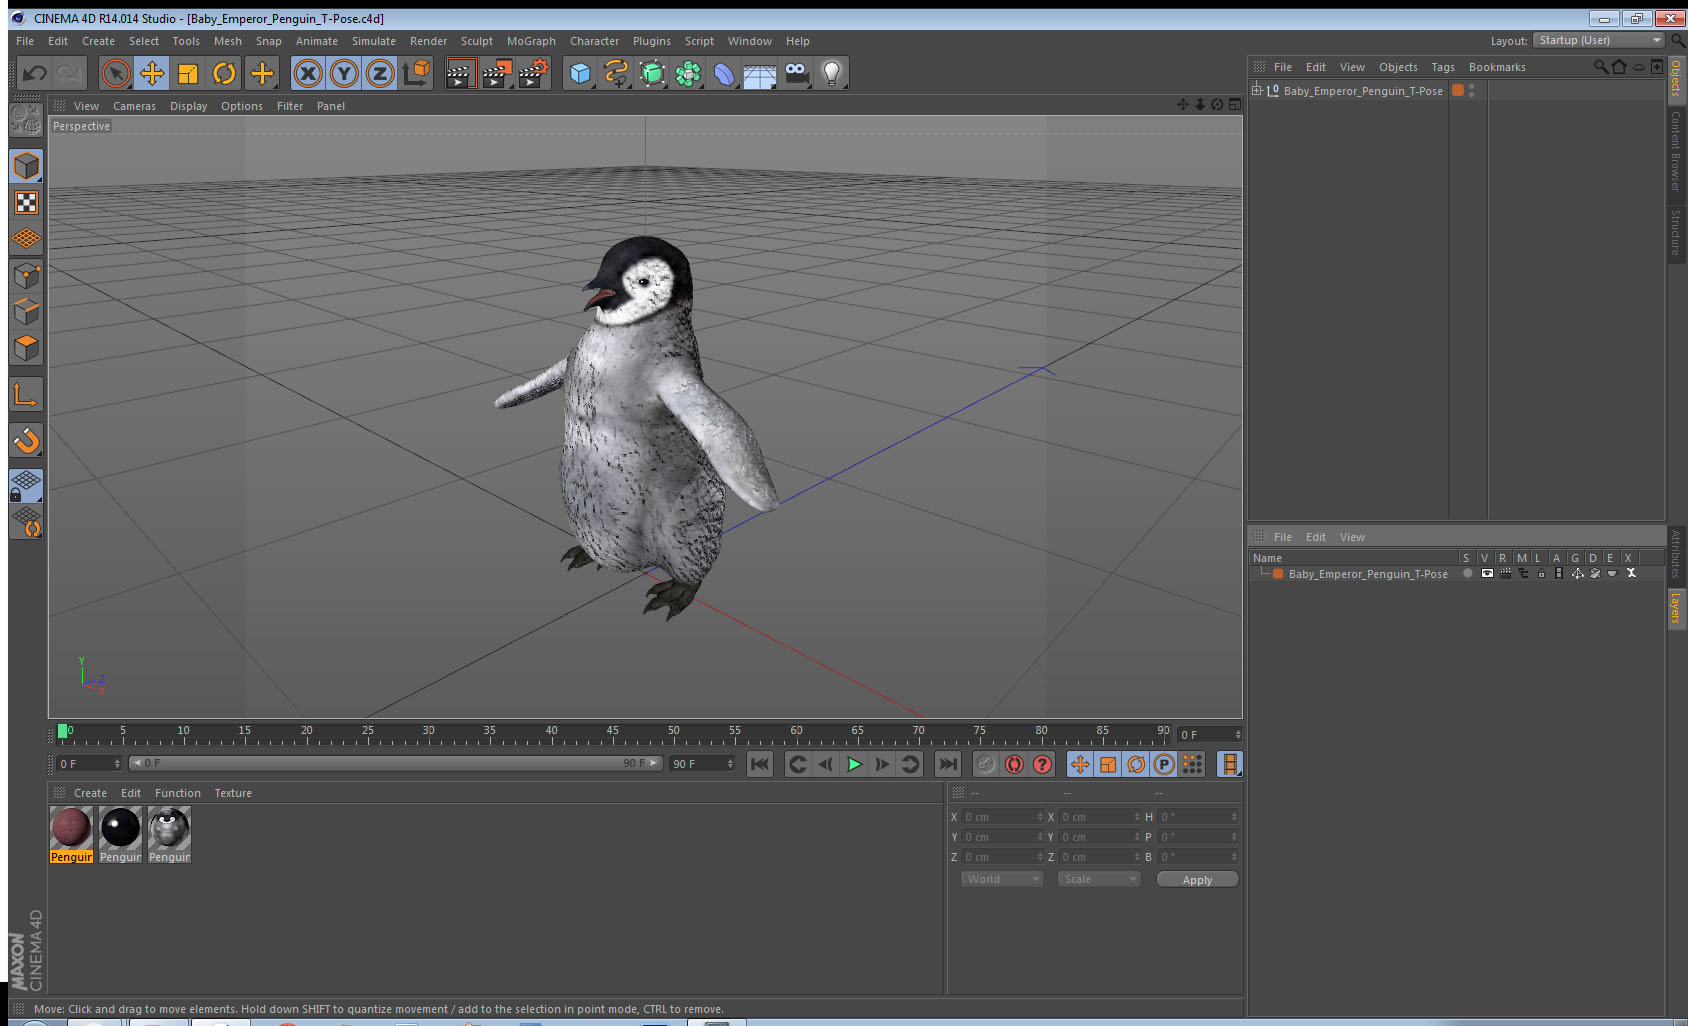
Task: Open the Character menu
Action: coord(594,41)
